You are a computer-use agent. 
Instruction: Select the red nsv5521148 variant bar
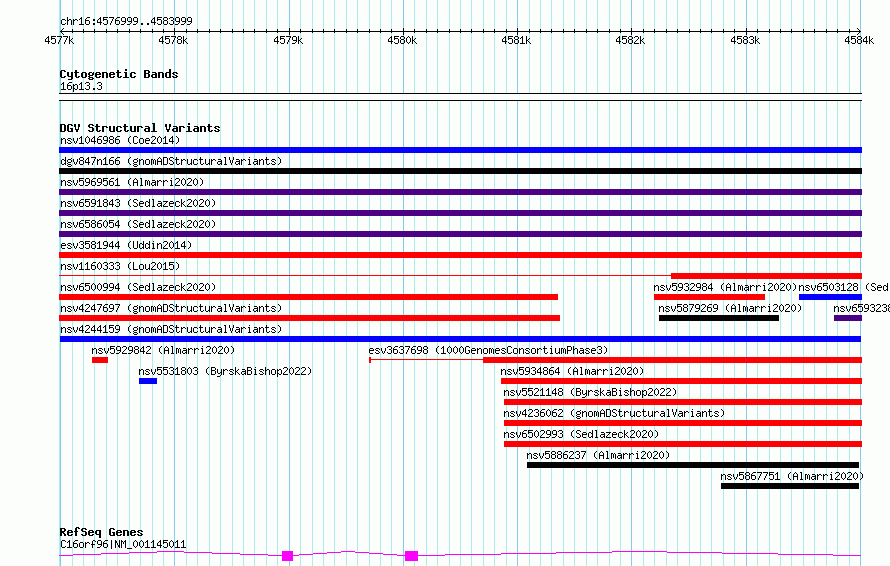(683, 402)
